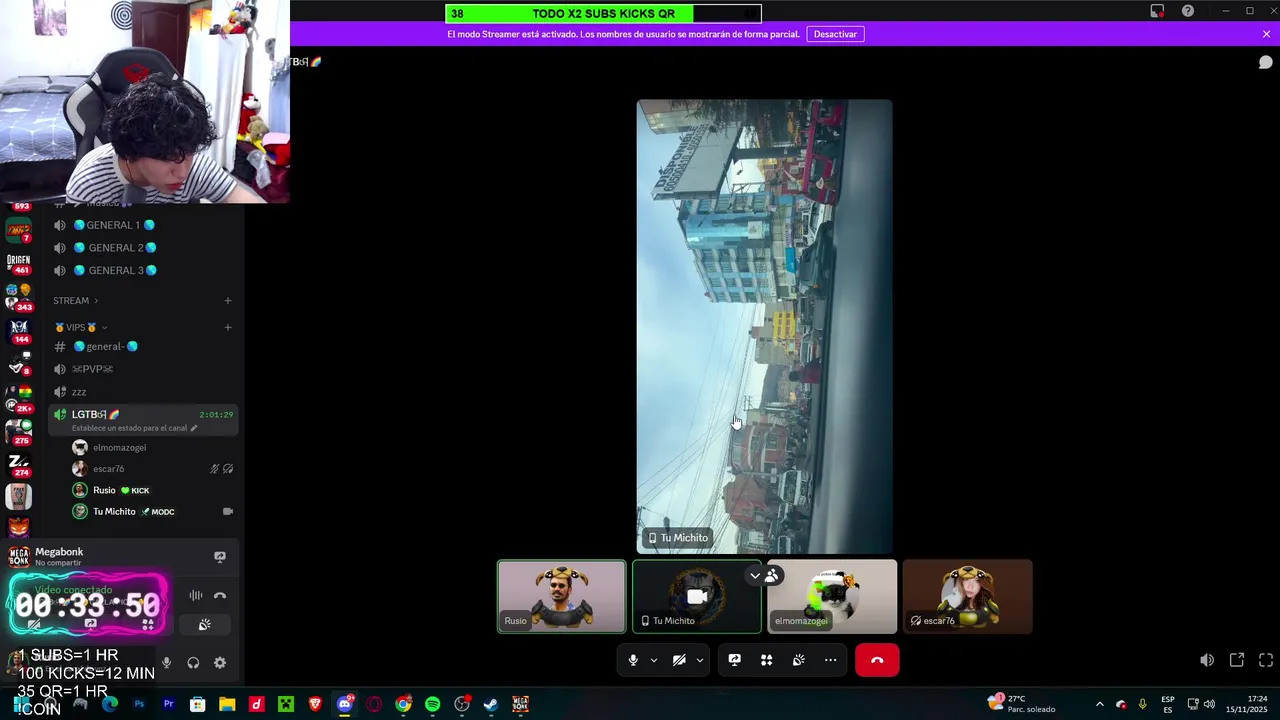Add channel to VIPS category
Image resolution: width=1280 pixels, height=720 pixels.
point(227,327)
